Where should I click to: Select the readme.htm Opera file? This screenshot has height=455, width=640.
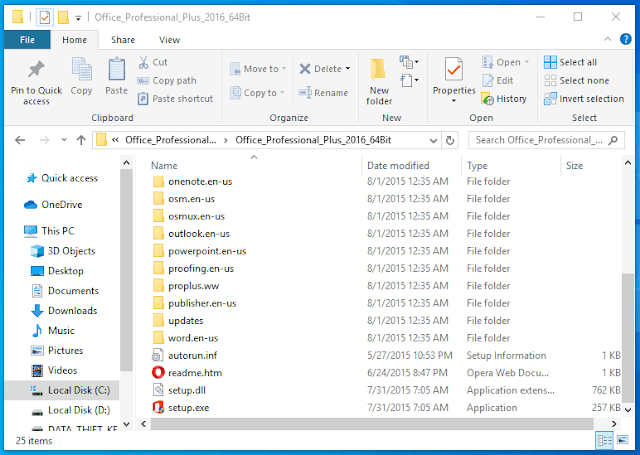pos(195,373)
